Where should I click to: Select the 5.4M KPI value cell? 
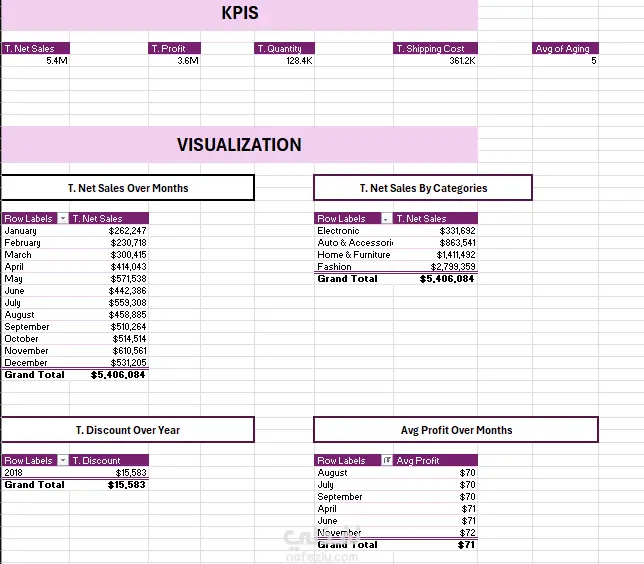[x=36, y=60]
